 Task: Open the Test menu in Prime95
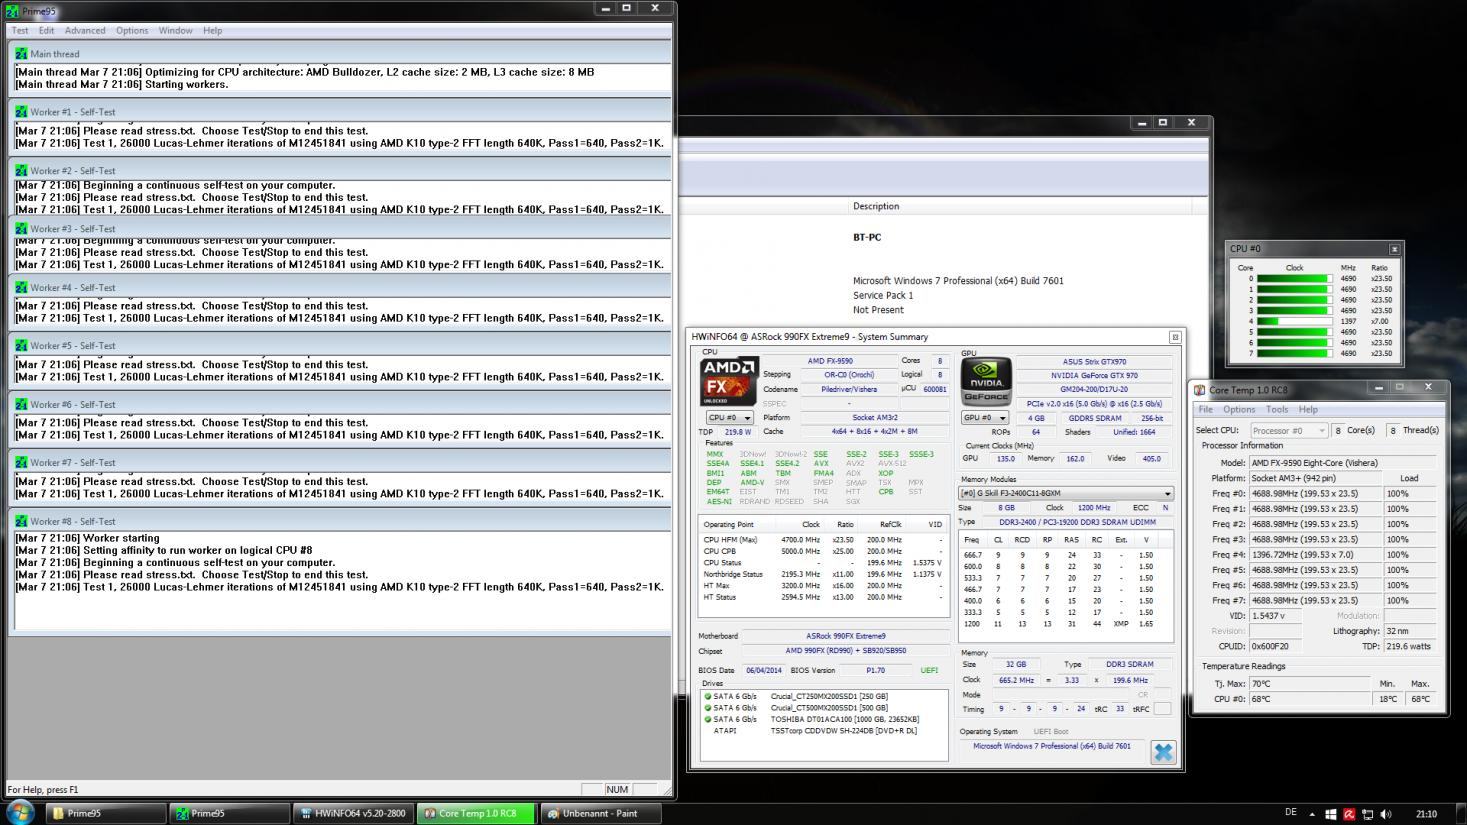click(20, 31)
